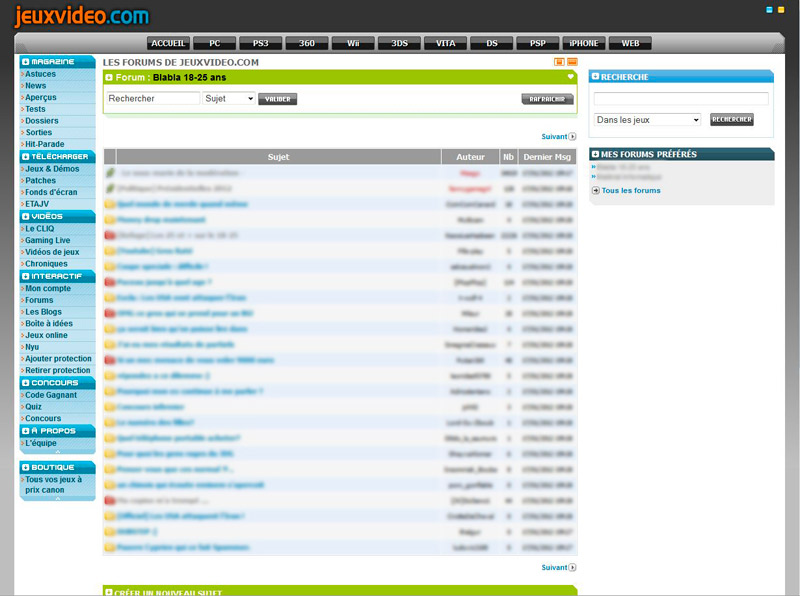Screen dimensions: 800x596
Task: Click the RAFRAICHIR button
Action: tap(547, 99)
